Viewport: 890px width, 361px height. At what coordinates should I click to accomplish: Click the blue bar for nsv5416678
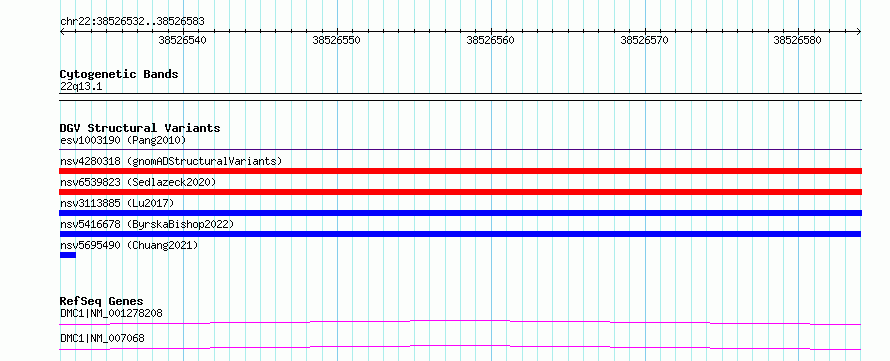coord(460,234)
